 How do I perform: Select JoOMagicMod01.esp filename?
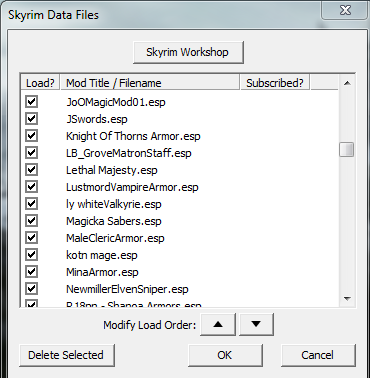pyautogui.click(x=116, y=102)
